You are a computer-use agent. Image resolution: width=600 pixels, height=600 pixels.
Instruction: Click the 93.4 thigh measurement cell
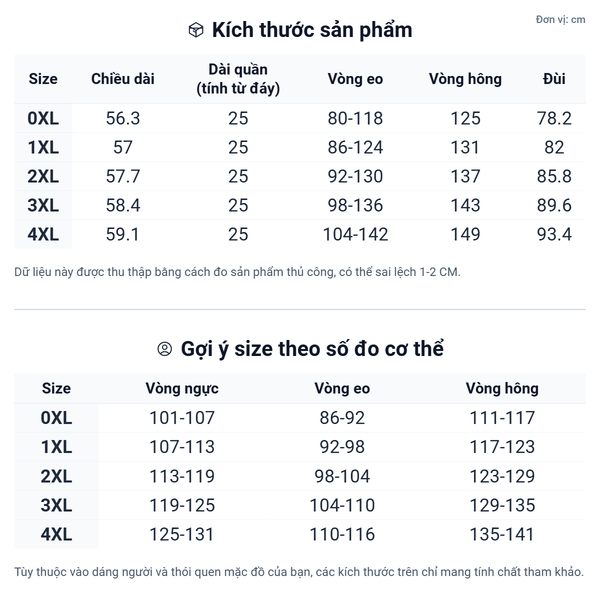[x=554, y=235]
